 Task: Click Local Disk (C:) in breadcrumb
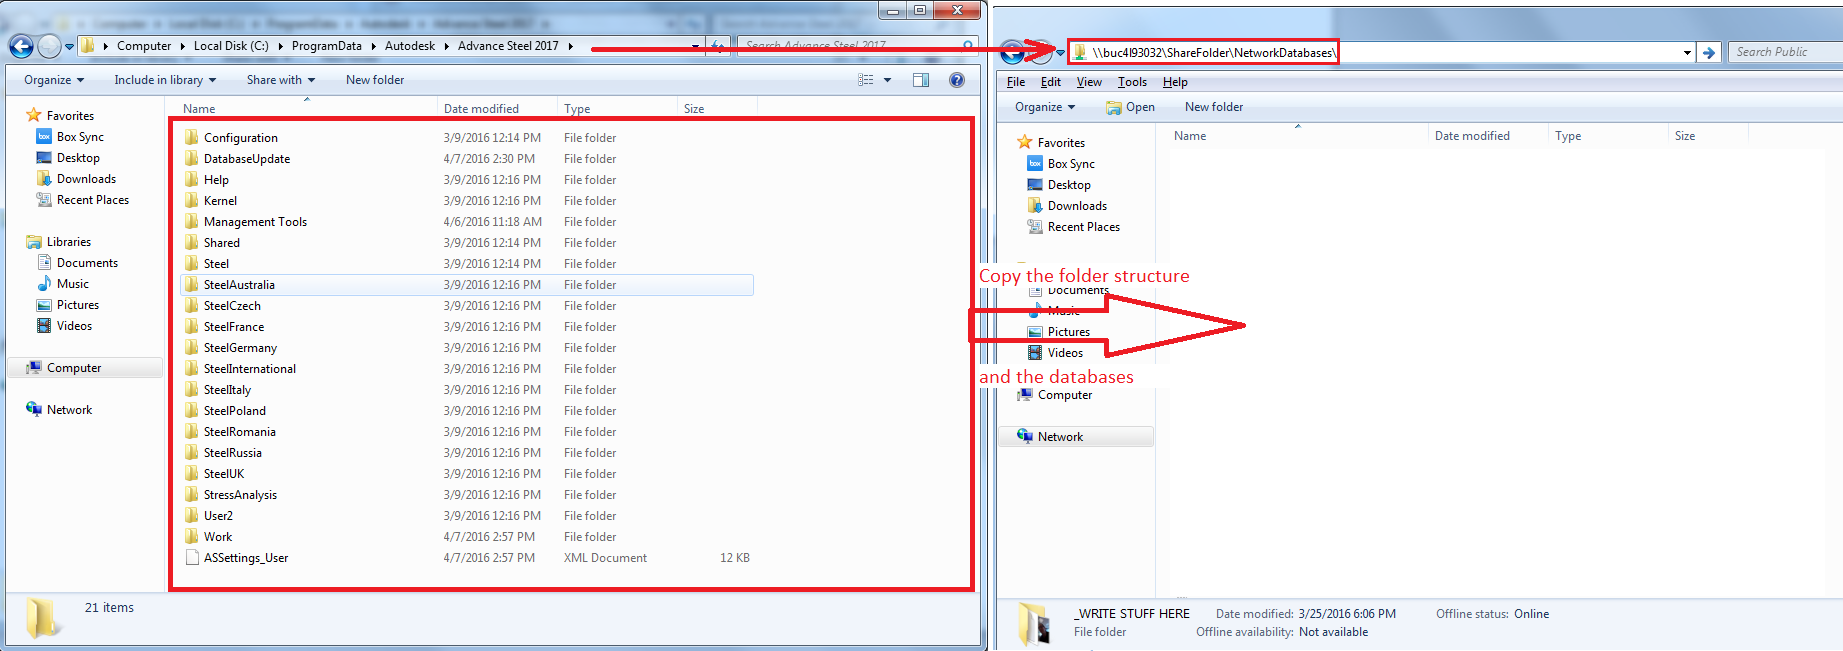[x=231, y=46]
